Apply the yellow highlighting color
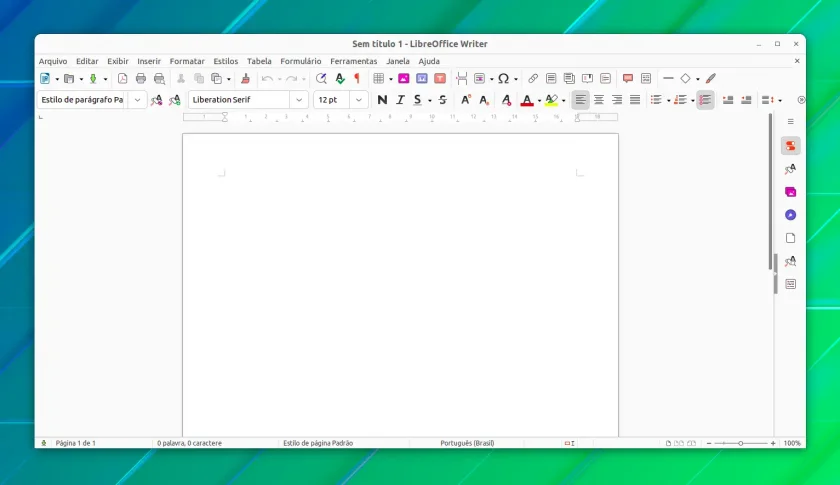 (x=551, y=100)
